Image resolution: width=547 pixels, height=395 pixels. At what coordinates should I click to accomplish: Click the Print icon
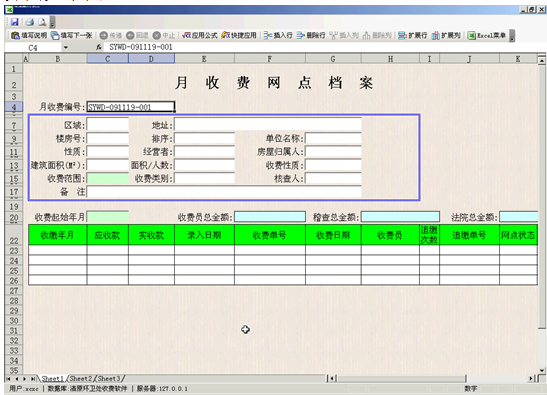pos(30,22)
